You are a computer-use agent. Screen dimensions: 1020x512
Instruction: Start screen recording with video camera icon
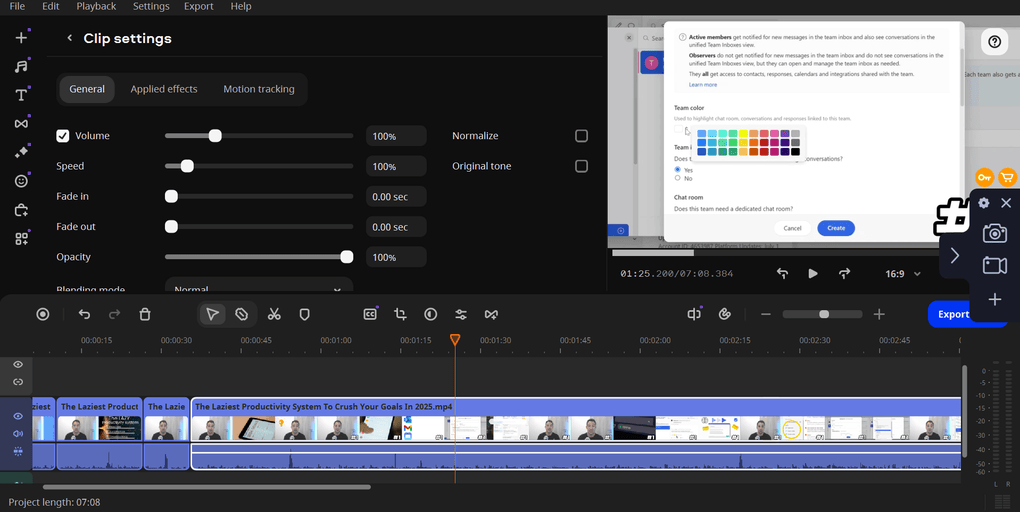(x=995, y=265)
